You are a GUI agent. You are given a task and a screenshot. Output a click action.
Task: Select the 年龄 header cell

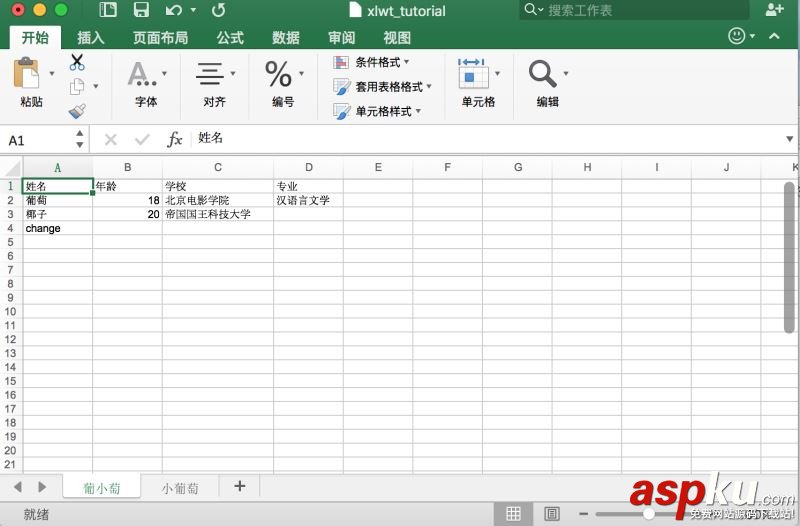[x=128, y=186]
